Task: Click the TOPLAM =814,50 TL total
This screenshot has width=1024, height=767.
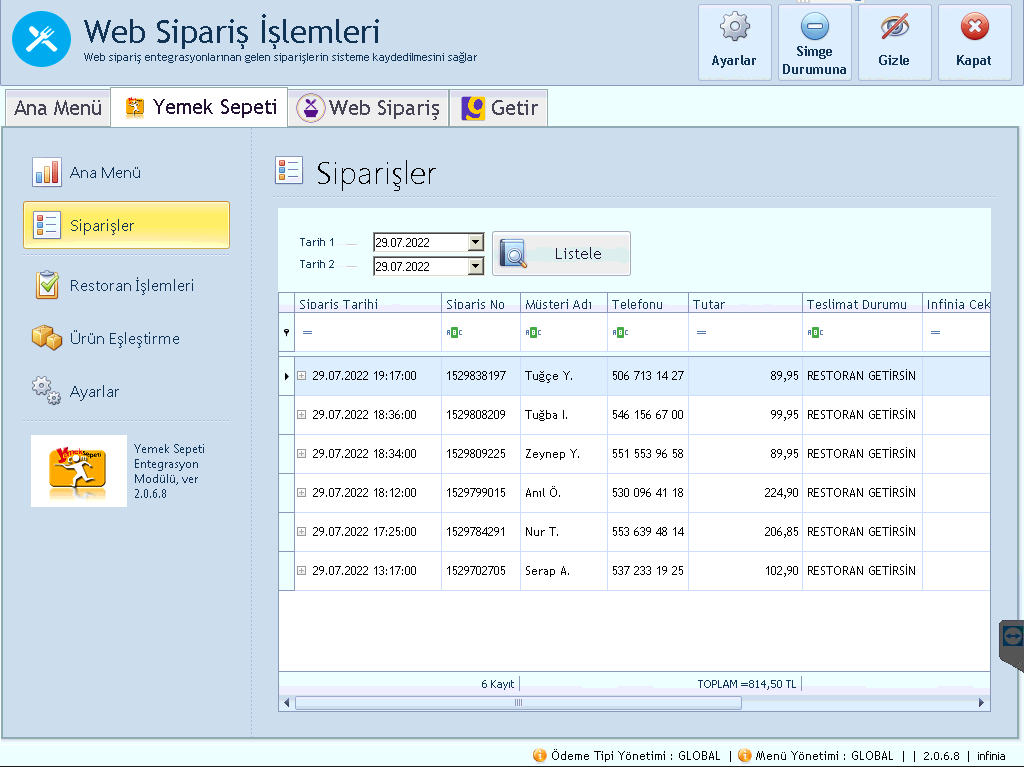Action: point(746,684)
